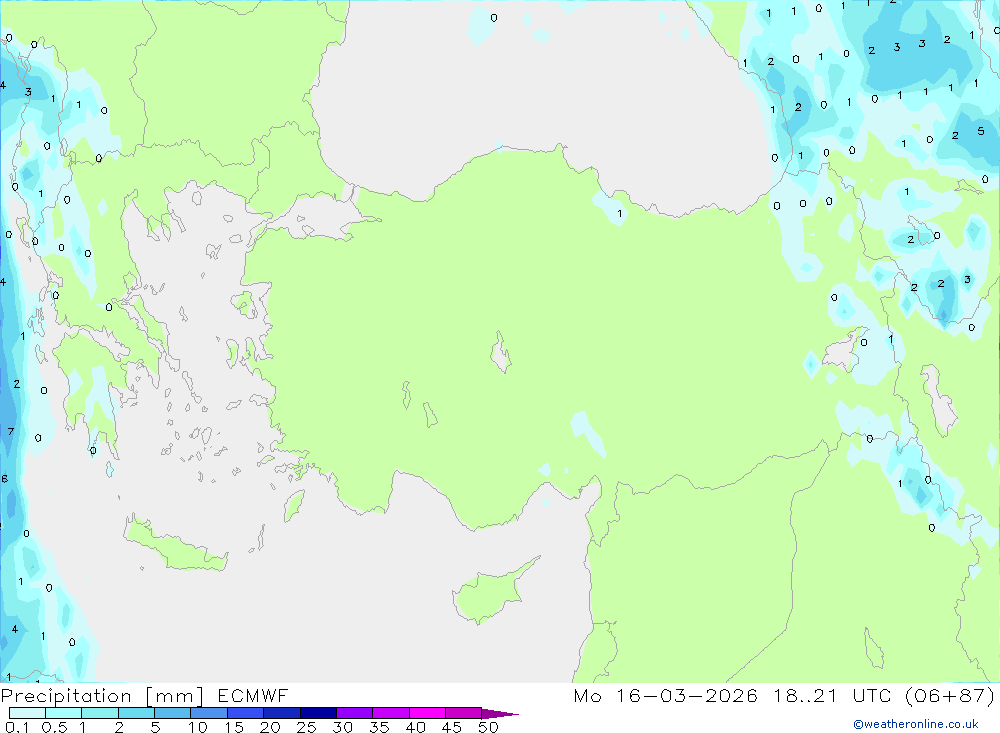Click the 'Mo 16-03-2026' date text
Screen dimensions: 1000x733
665,696
